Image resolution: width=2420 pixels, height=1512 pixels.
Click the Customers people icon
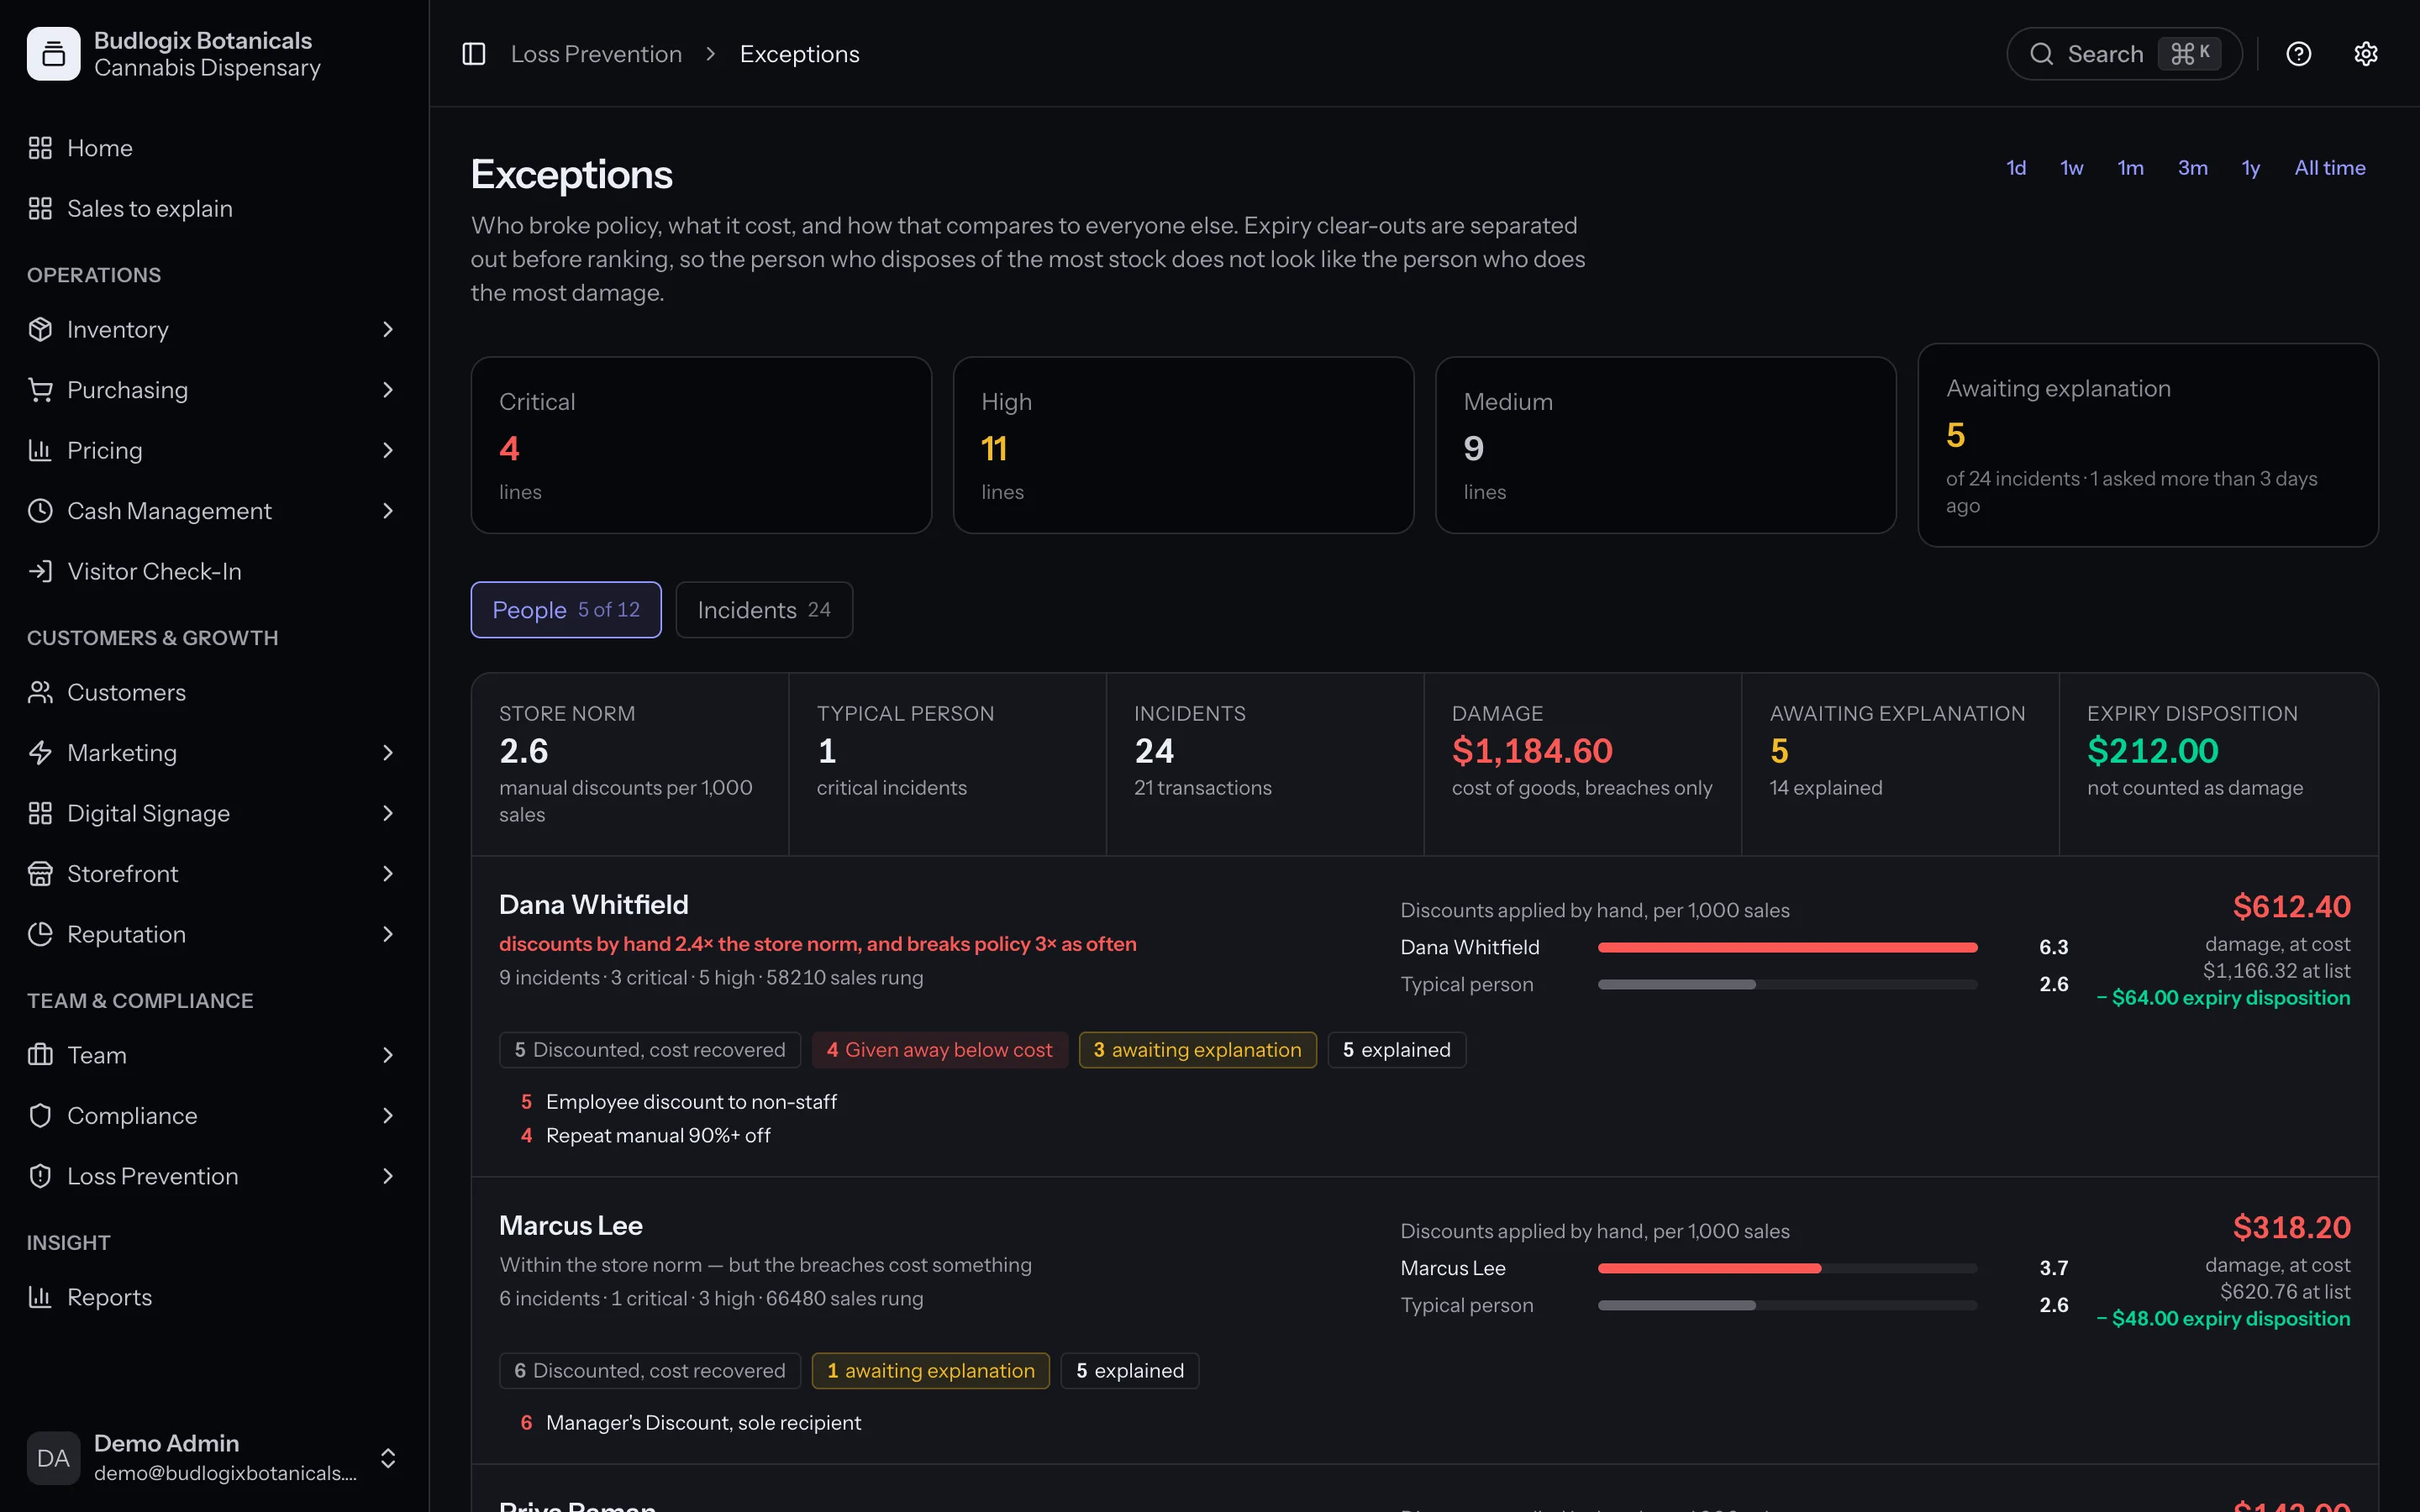tap(40, 692)
